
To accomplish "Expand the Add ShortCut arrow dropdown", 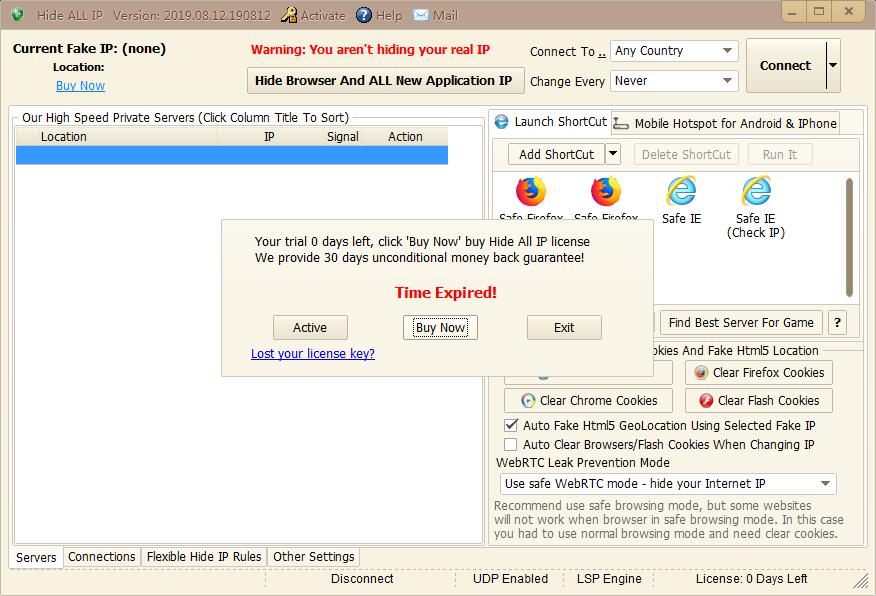I will (x=613, y=154).
